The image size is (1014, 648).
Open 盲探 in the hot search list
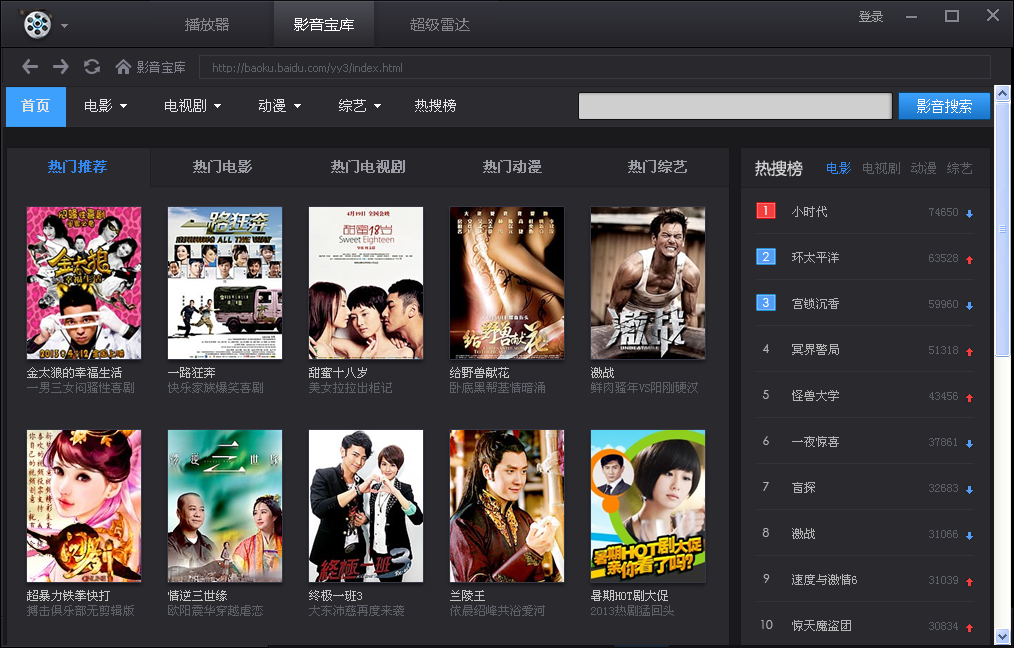coord(804,488)
